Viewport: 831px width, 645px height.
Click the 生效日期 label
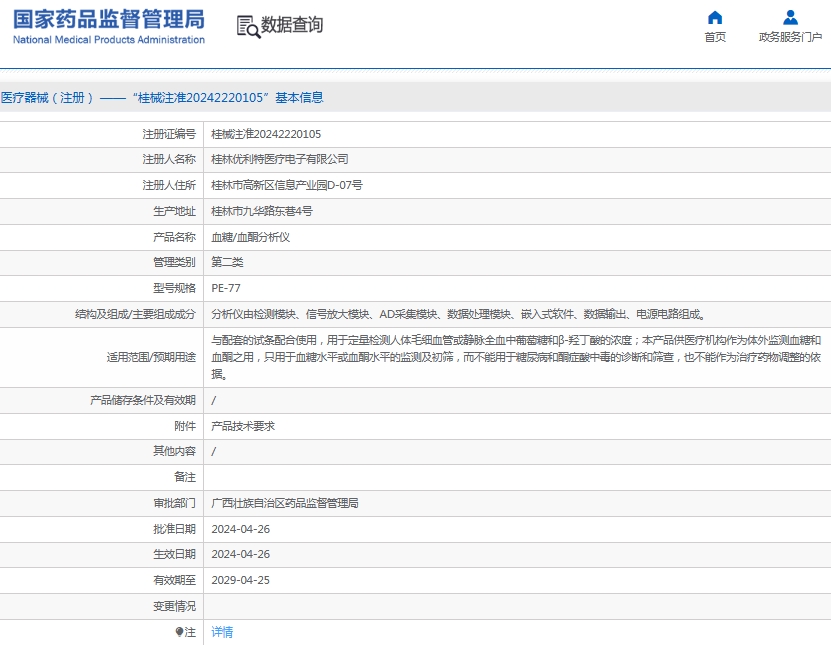(x=174, y=554)
